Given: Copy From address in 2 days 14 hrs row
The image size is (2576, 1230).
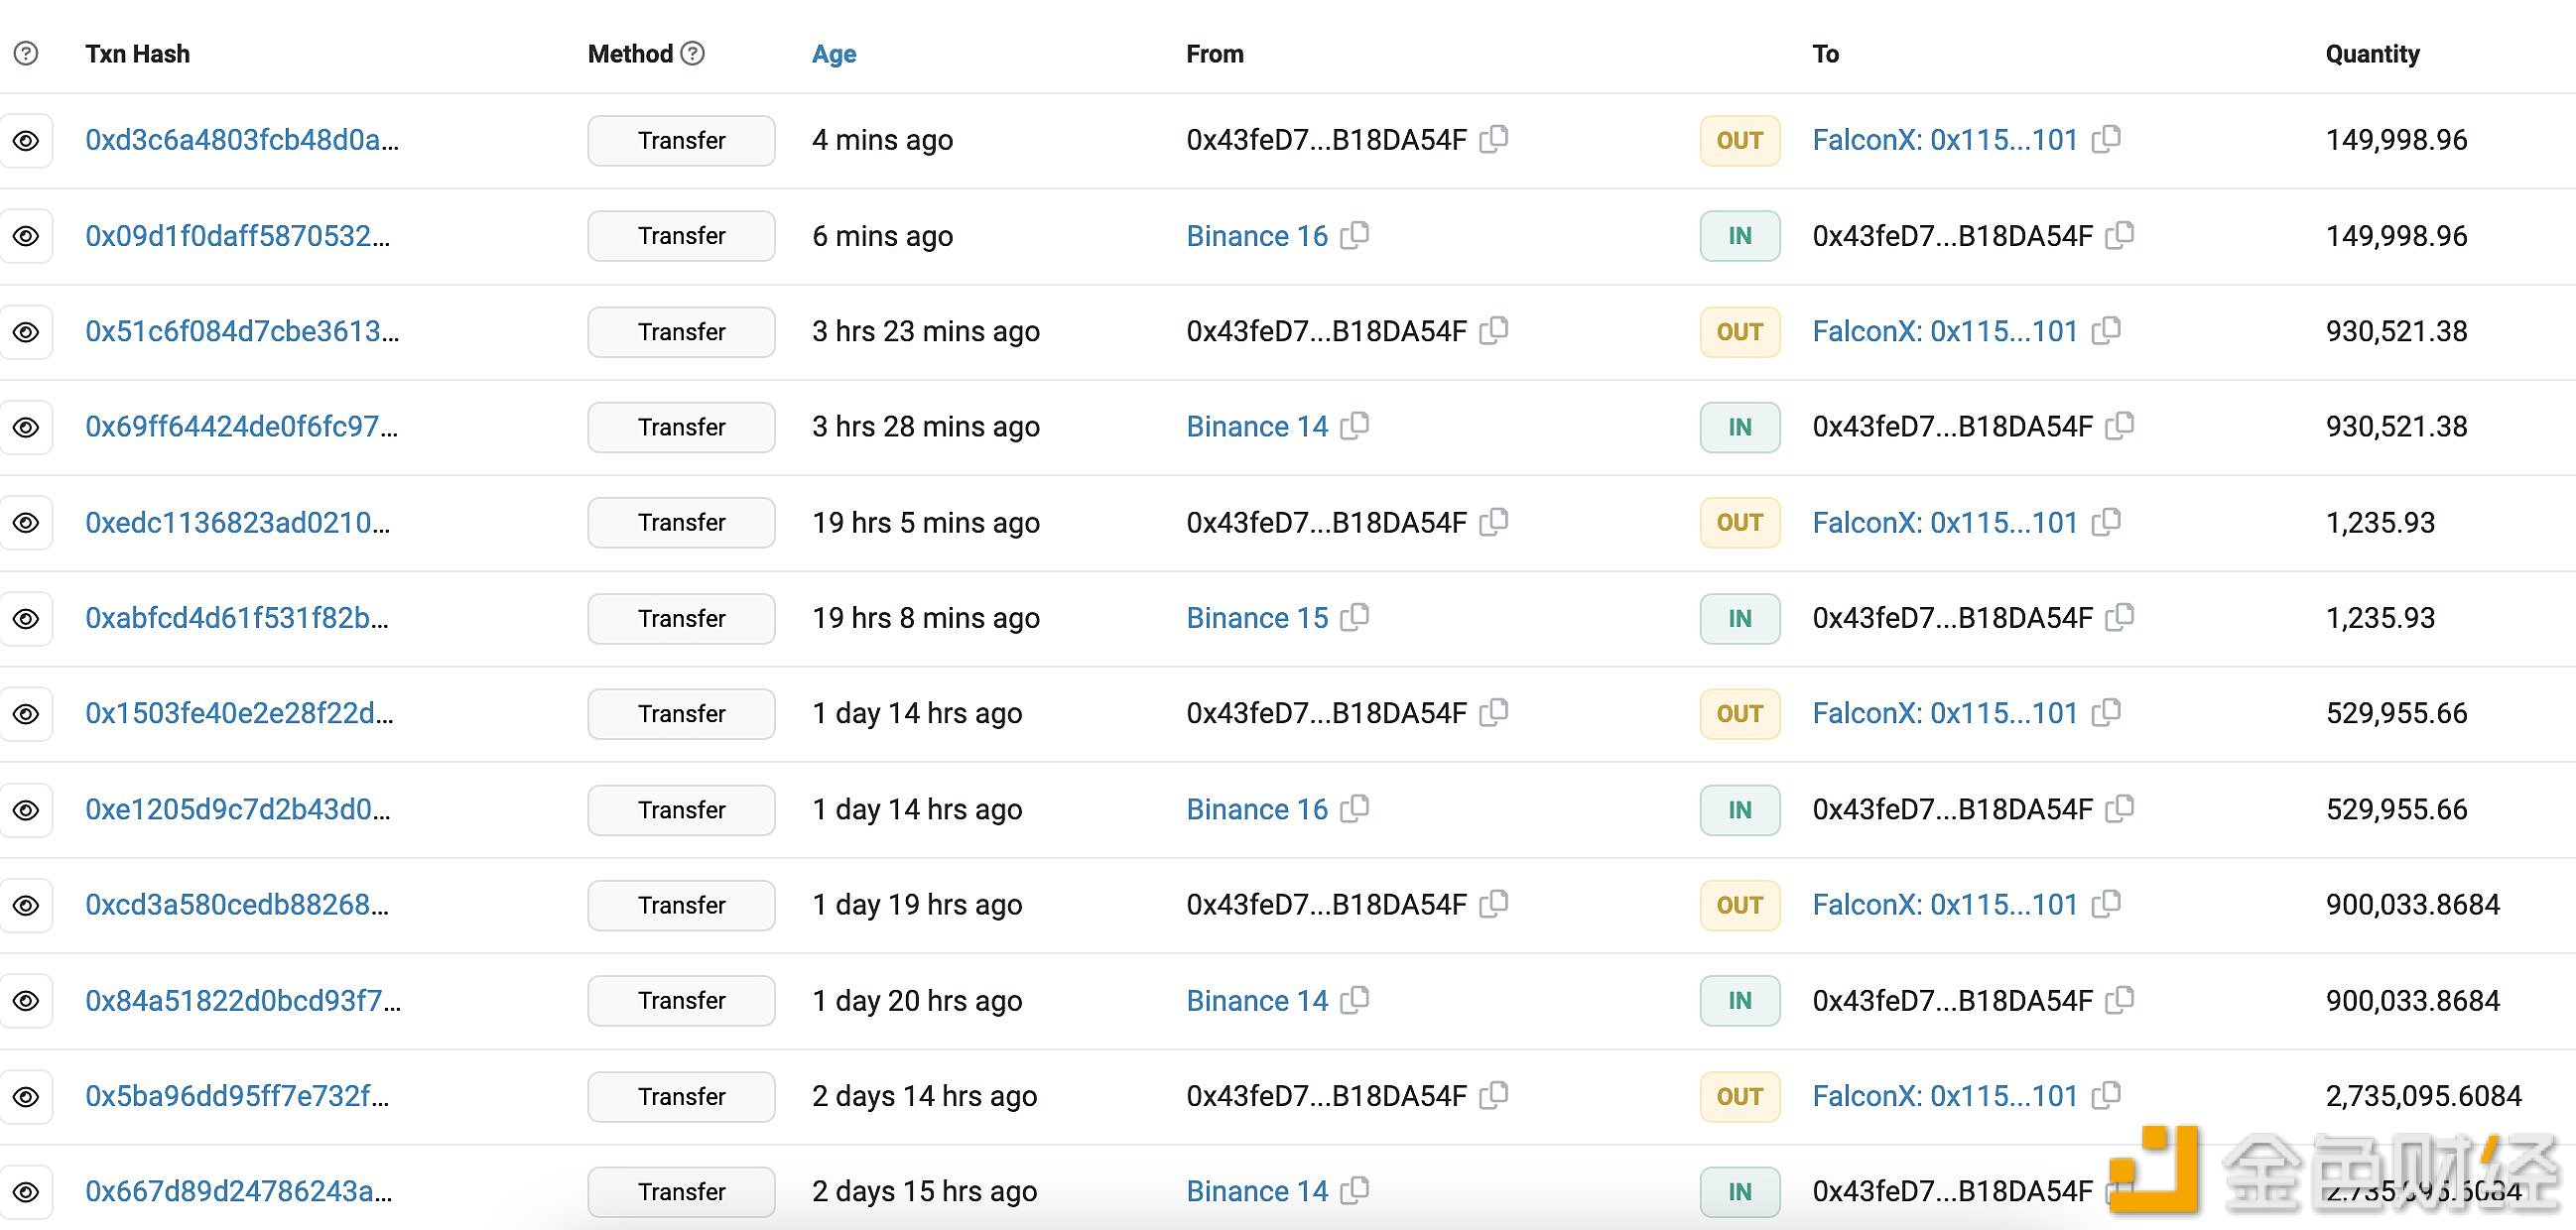Looking at the screenshot, I should tap(1494, 1095).
